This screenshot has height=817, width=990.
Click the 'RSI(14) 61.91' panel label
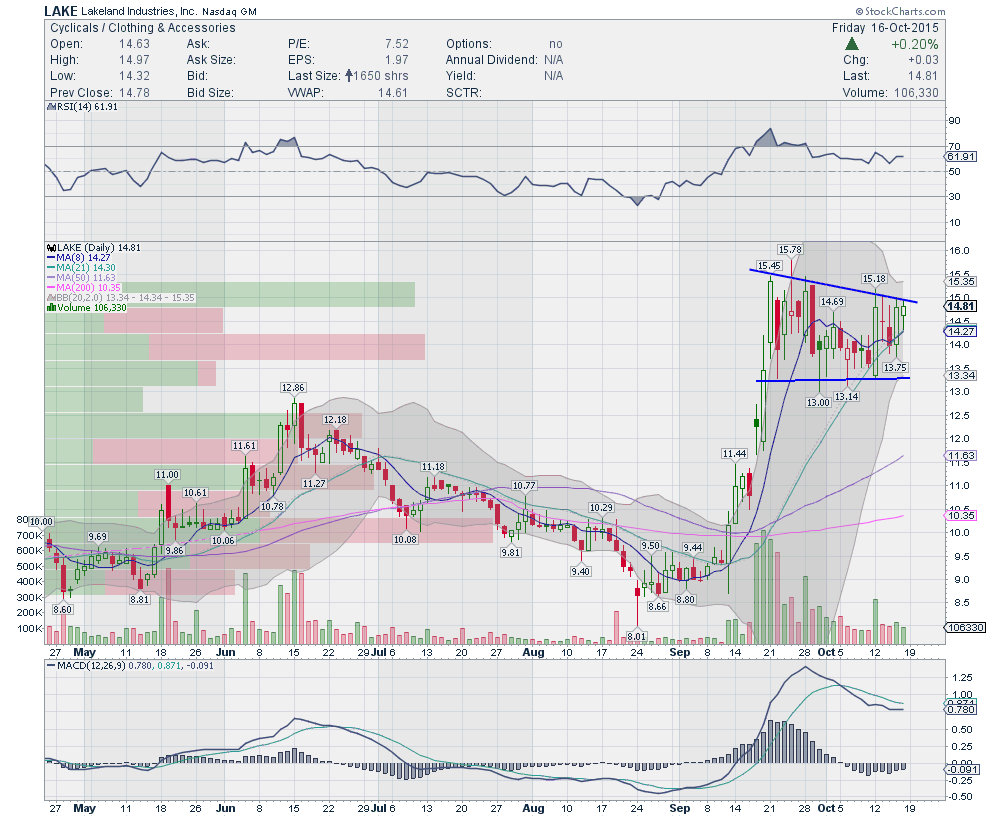[x=87, y=107]
